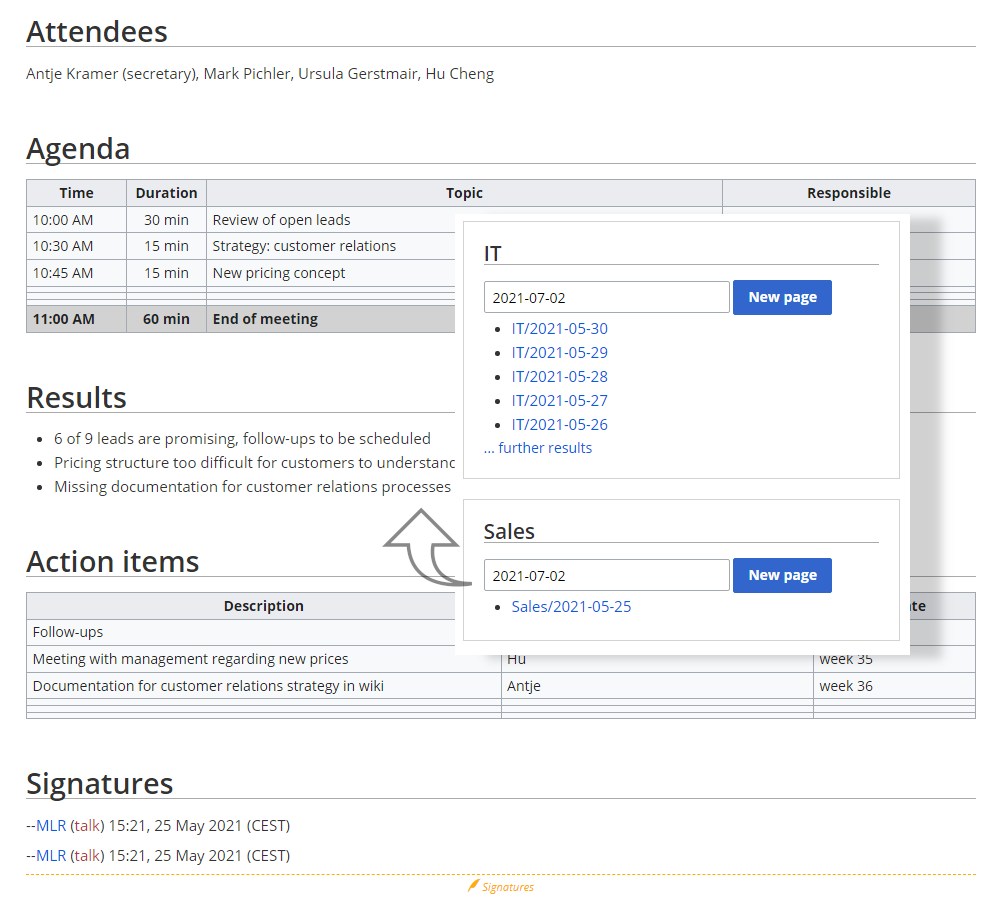Open MLR user link in first signature
This screenshot has width=1008, height=923.
point(51,825)
